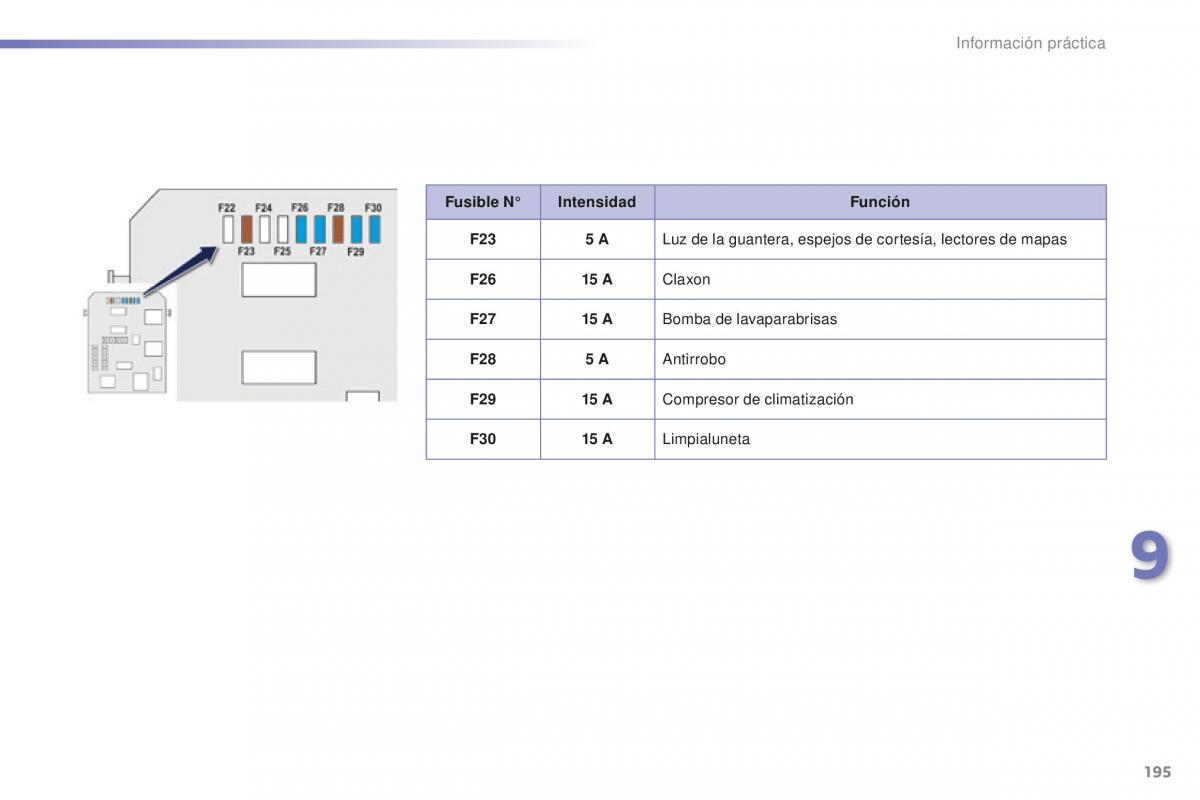Click the F22 label in the fuse diagram

click(227, 208)
